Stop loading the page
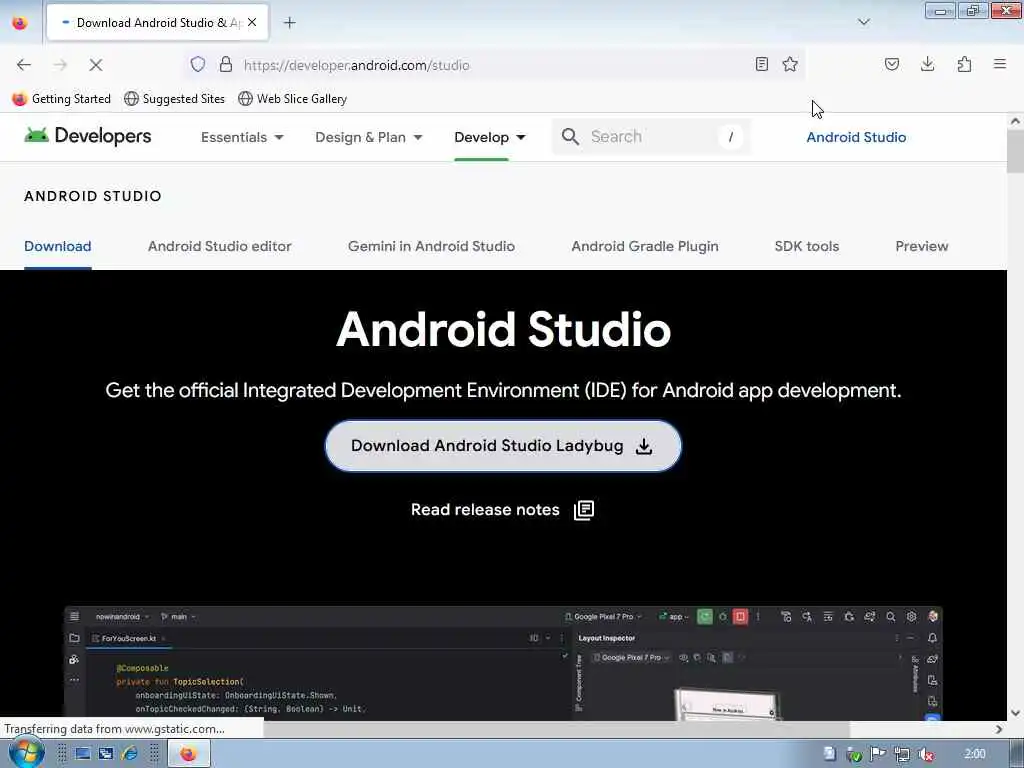 pyautogui.click(x=95, y=65)
